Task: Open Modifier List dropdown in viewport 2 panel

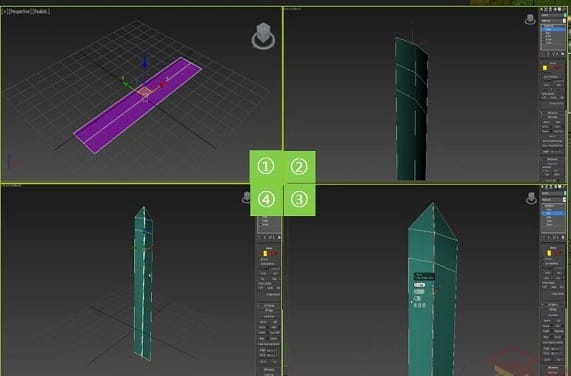Action: tap(553, 21)
